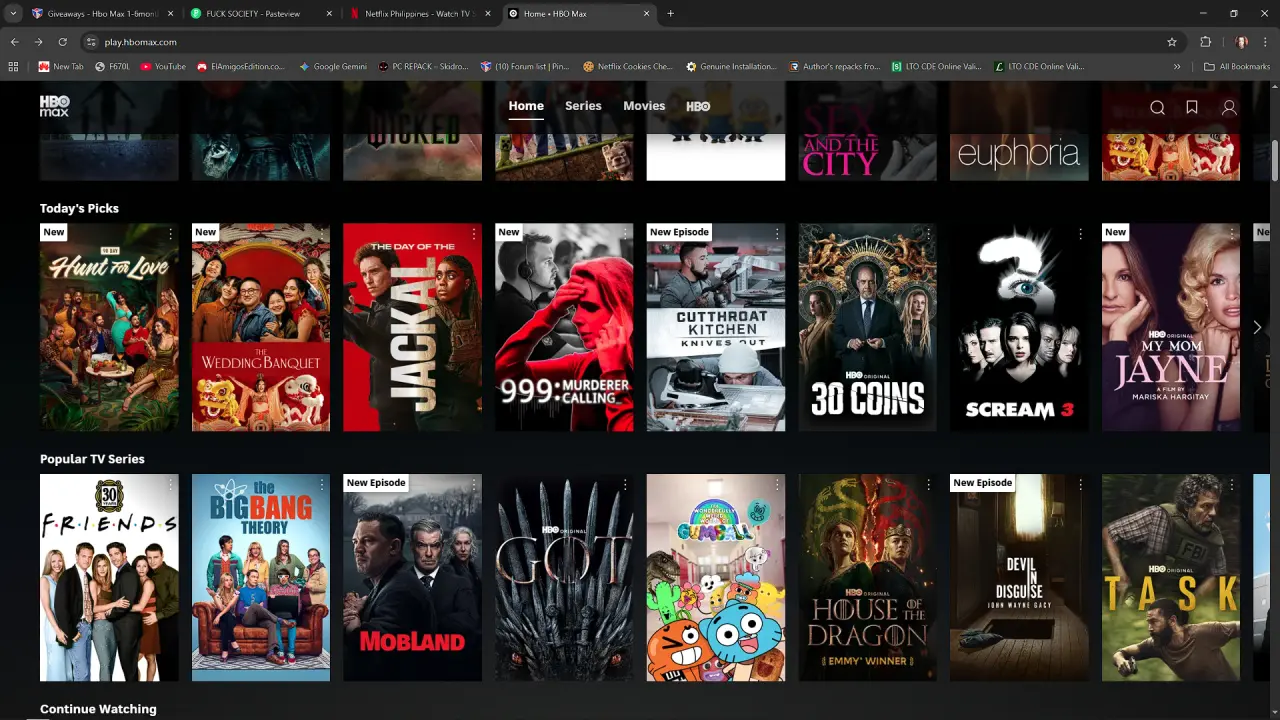Open the F670L bookmark

point(112,66)
